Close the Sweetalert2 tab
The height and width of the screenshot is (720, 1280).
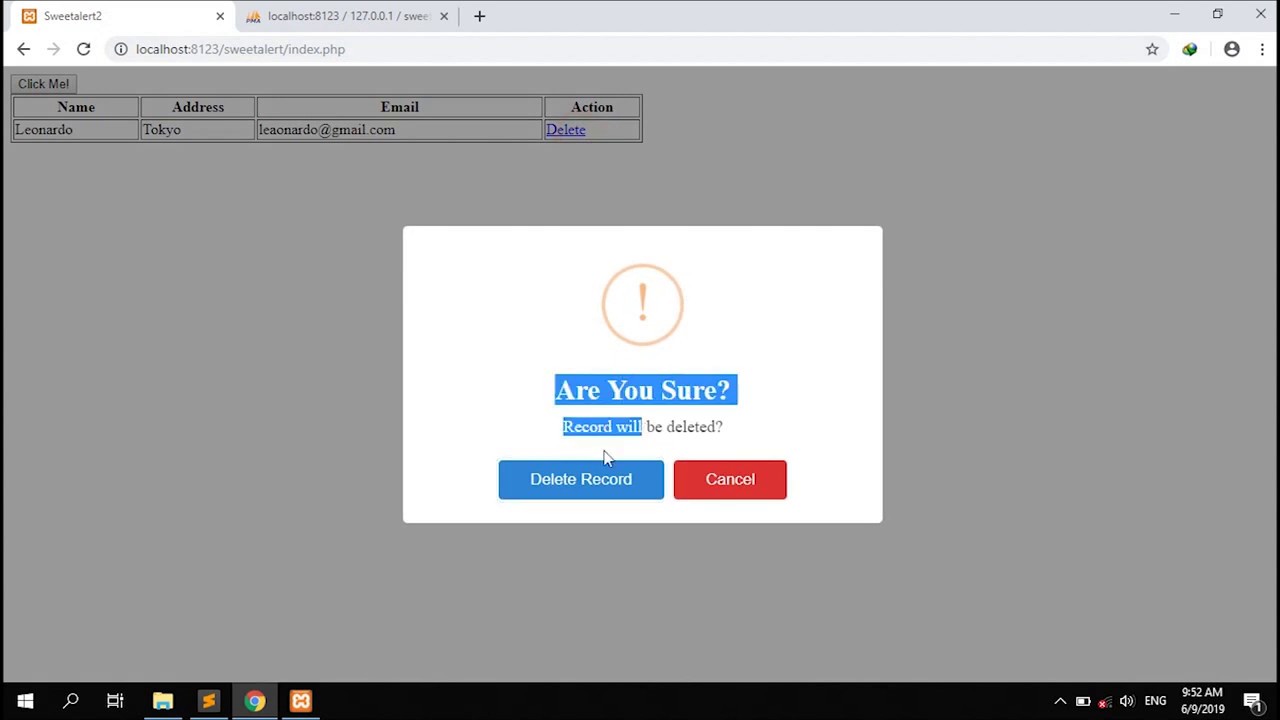220,16
